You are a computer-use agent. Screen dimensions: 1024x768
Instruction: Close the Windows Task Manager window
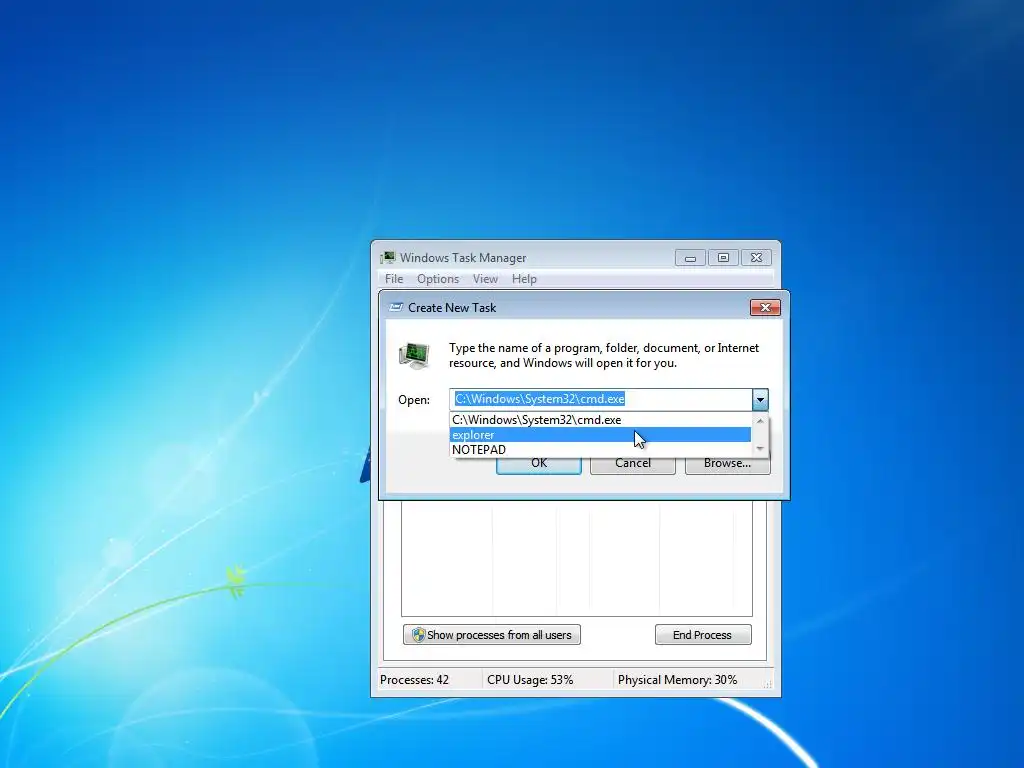click(x=756, y=258)
